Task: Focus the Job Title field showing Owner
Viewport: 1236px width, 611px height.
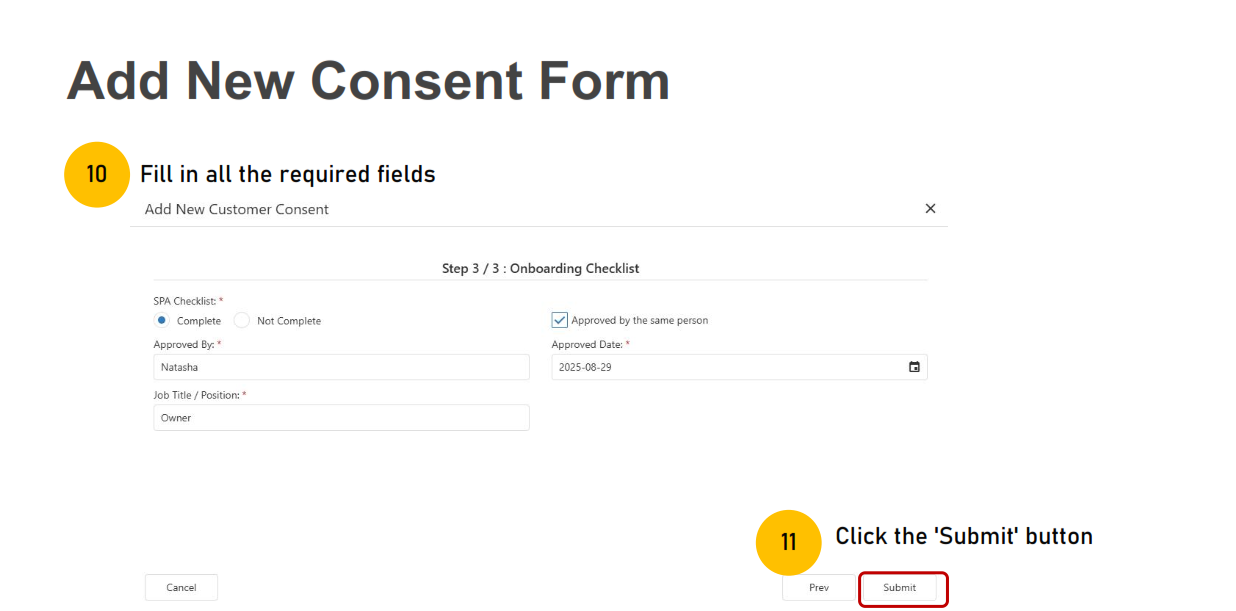Action: 341,418
